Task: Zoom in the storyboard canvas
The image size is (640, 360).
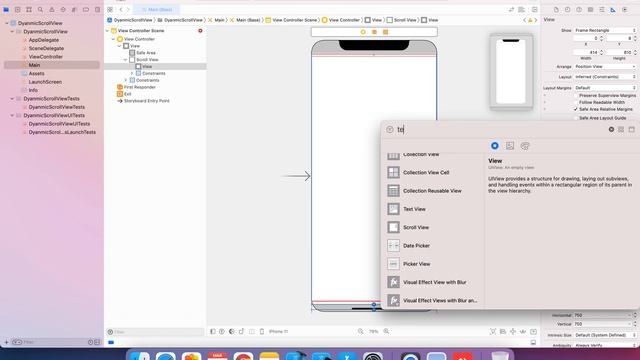Action: [386, 331]
